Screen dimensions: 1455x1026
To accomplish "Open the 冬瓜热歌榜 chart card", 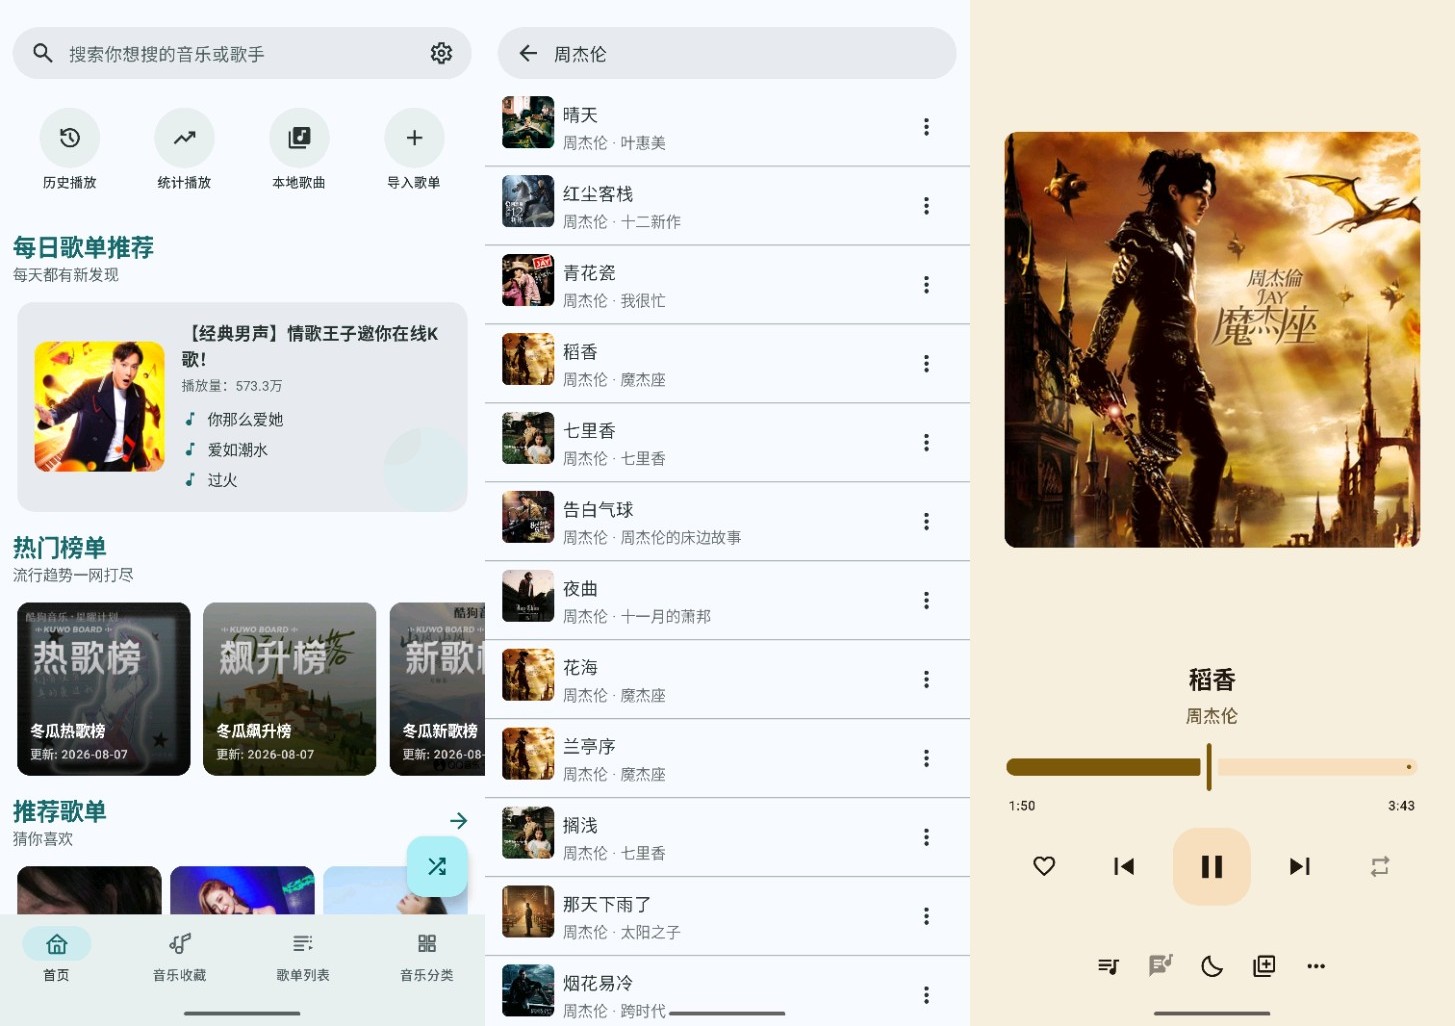I will (x=104, y=689).
